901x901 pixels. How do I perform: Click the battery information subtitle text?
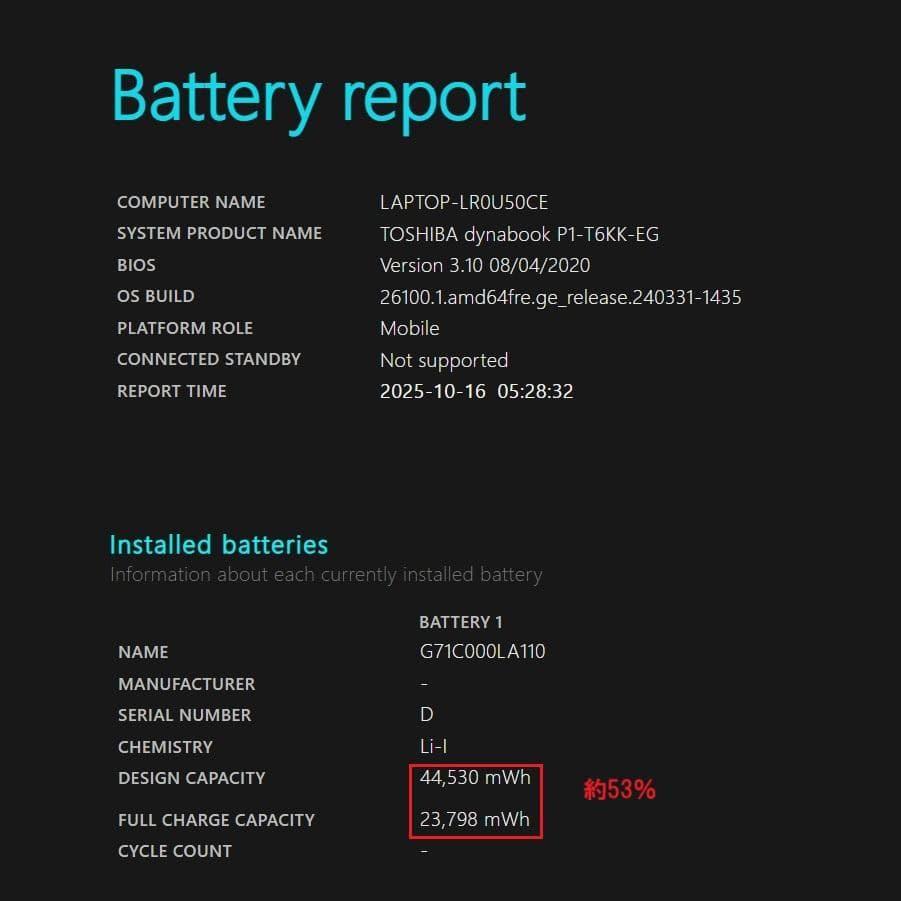coord(326,575)
